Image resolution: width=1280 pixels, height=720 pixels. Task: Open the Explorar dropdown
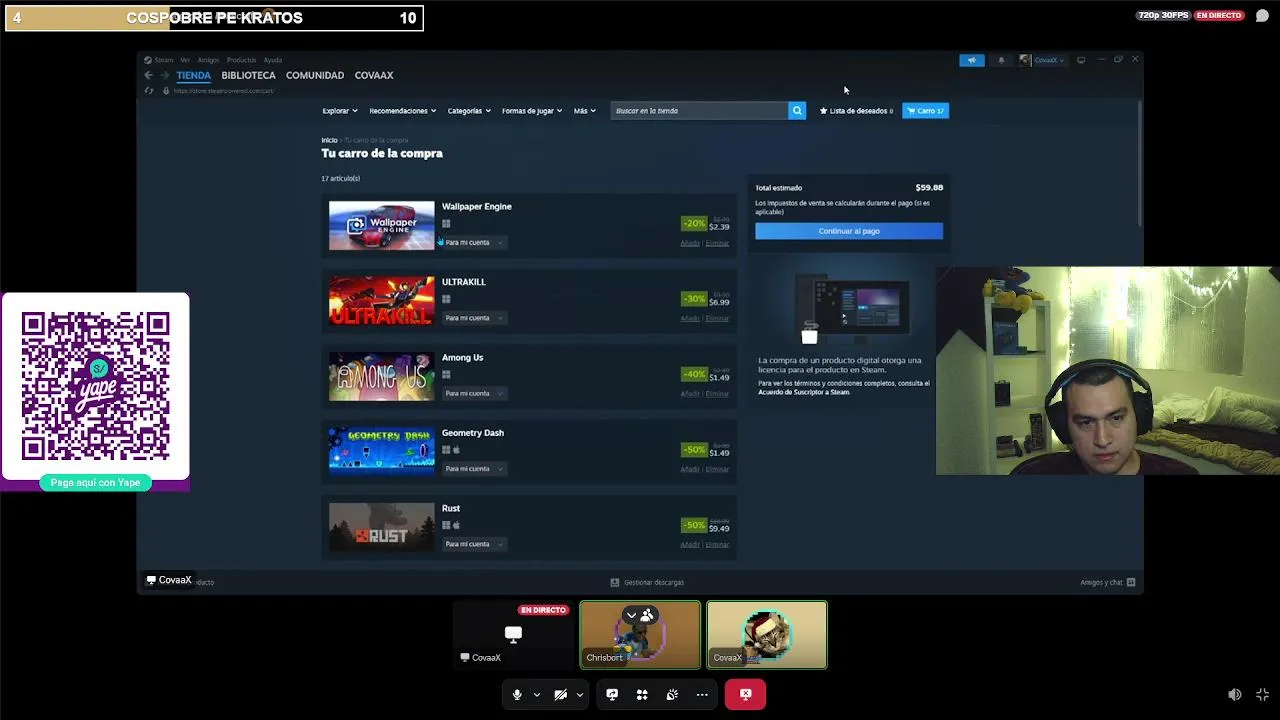tap(340, 111)
